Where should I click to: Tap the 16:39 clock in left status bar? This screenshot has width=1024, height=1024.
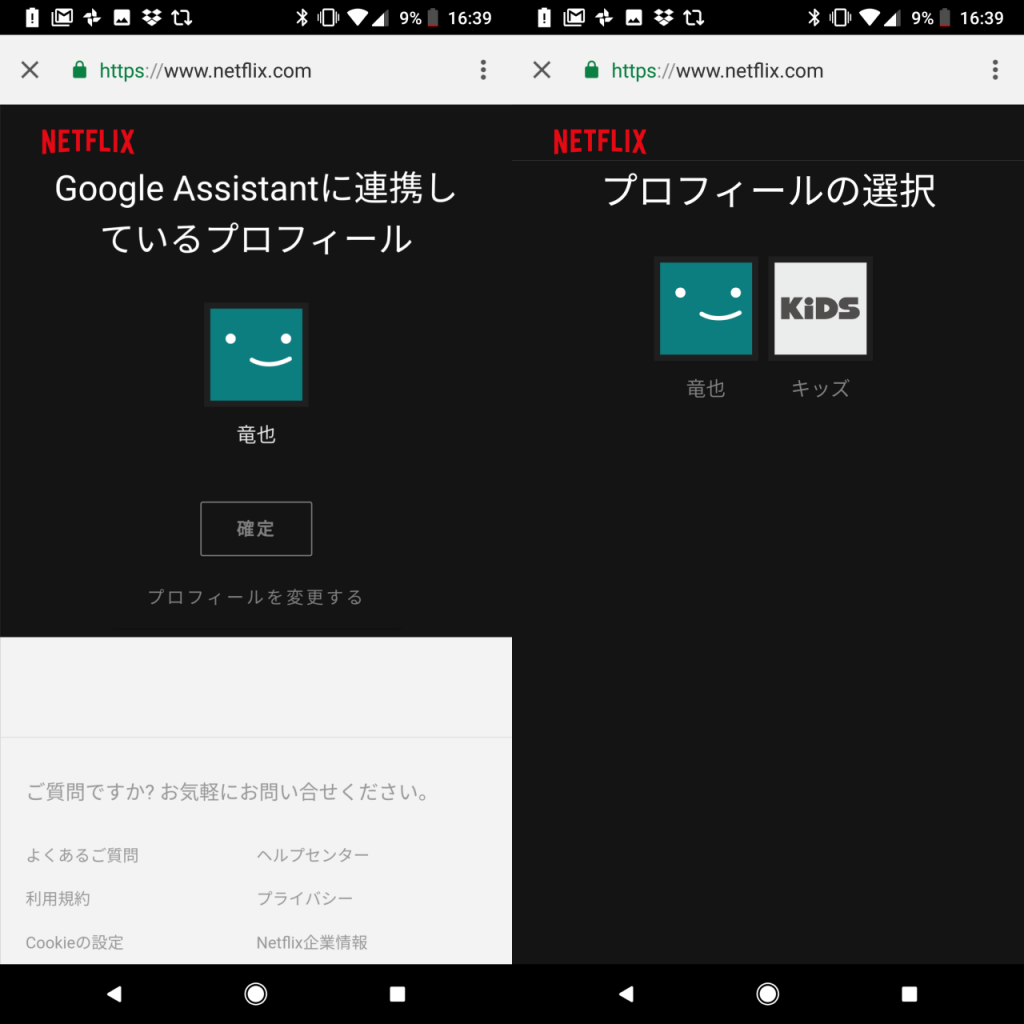(x=470, y=18)
